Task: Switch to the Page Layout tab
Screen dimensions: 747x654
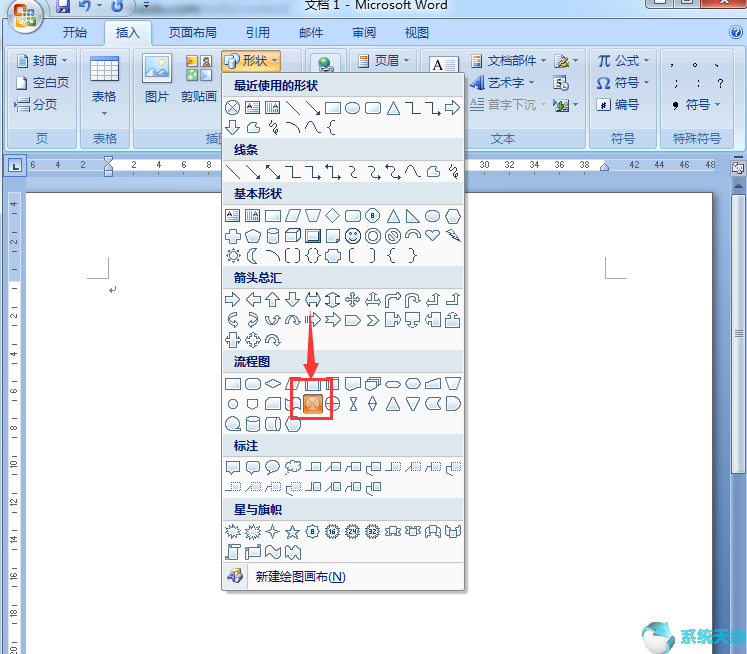Action: [x=193, y=32]
